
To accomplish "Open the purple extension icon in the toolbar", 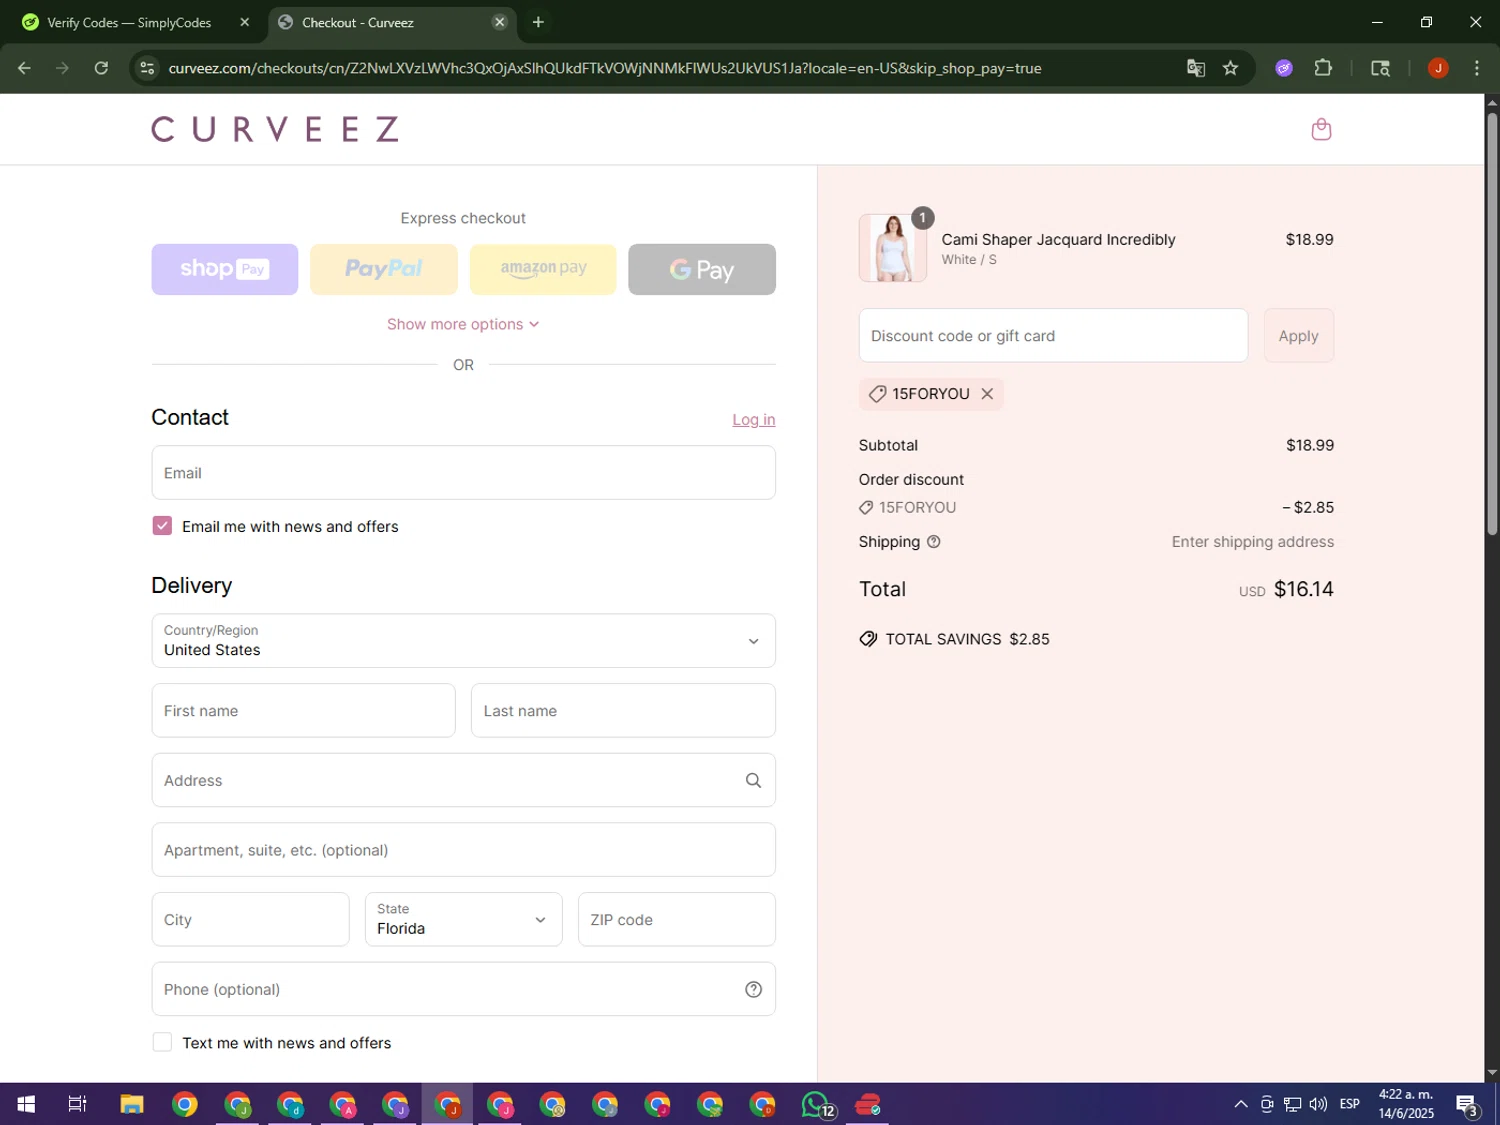I will [1284, 68].
